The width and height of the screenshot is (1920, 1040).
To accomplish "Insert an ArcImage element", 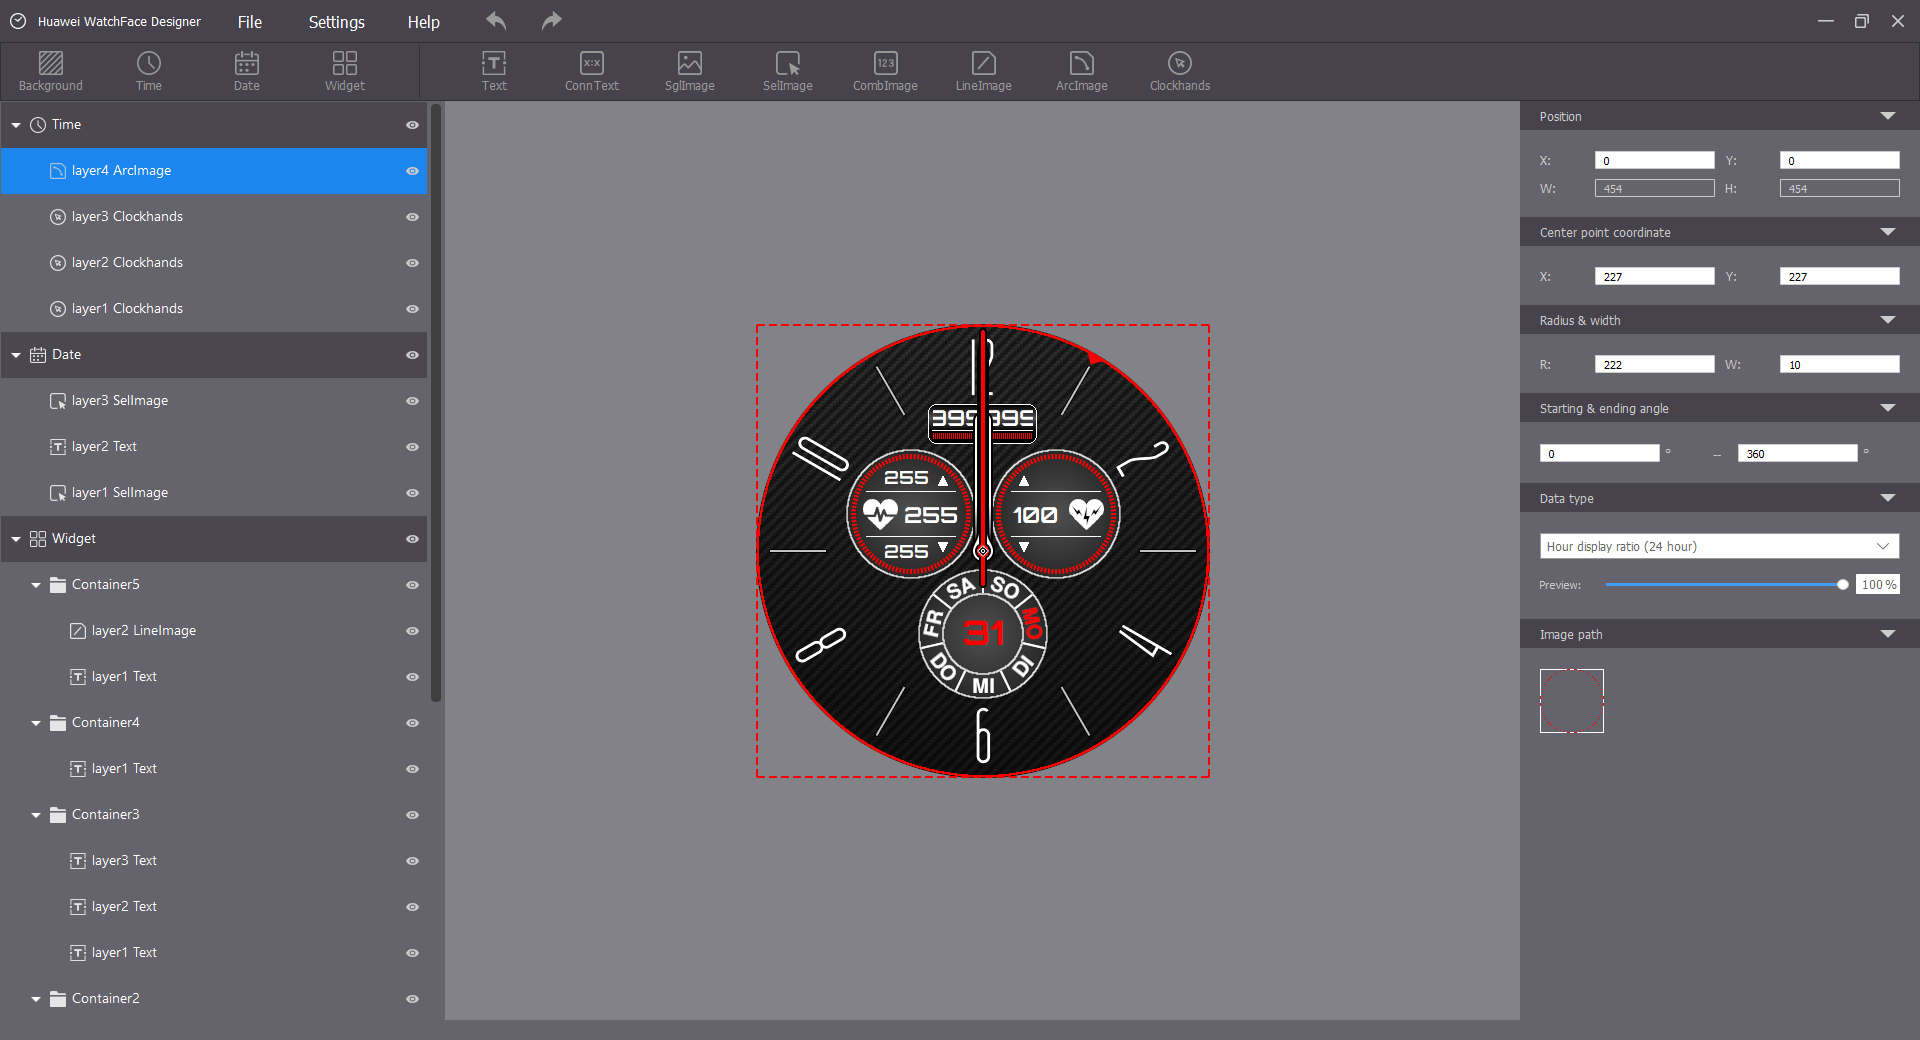I will [x=1082, y=71].
